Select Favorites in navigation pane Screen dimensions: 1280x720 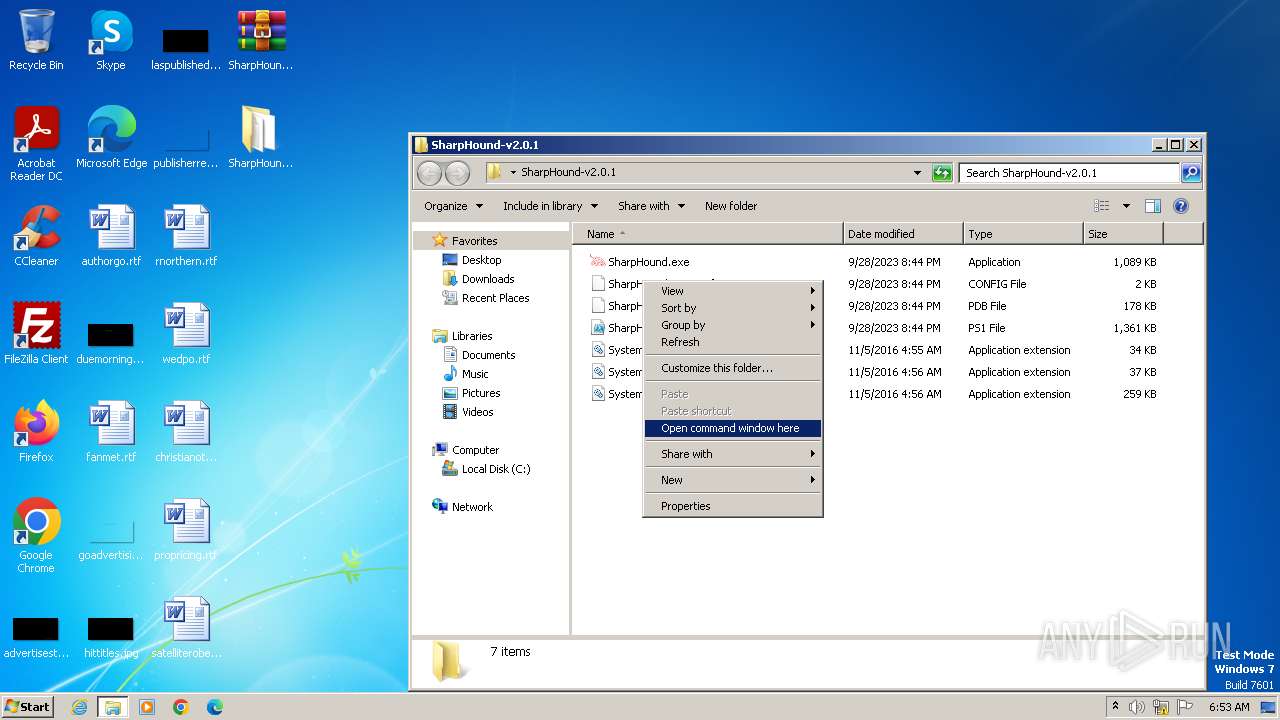(474, 241)
